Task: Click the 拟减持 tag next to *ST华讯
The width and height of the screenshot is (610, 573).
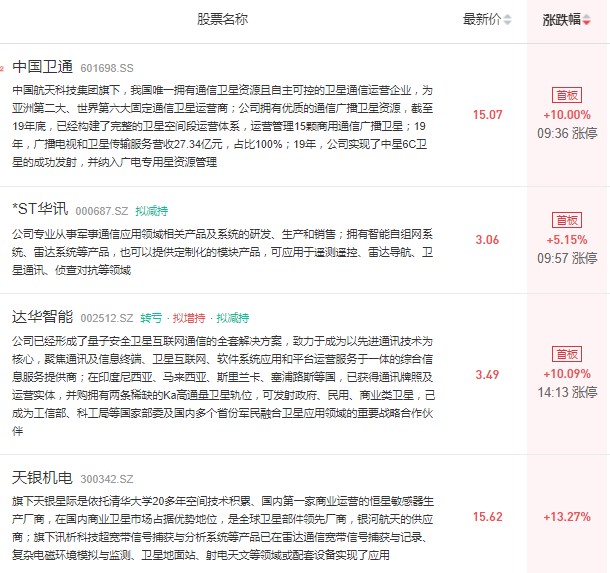Action: [152, 211]
